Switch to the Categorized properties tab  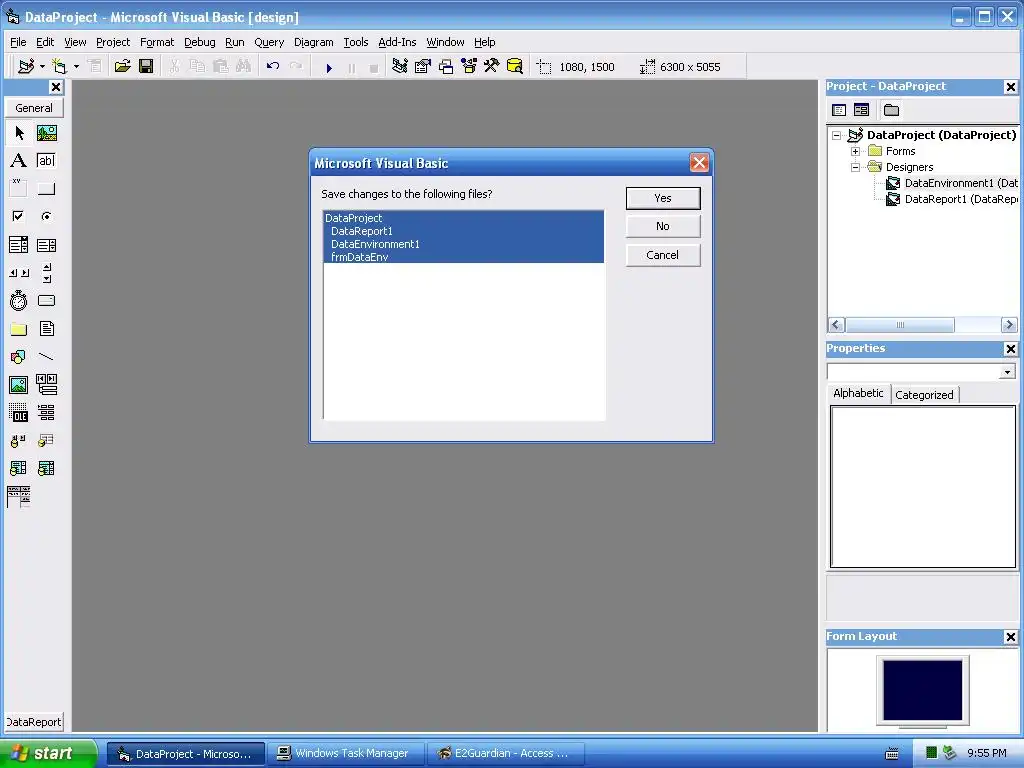click(925, 395)
